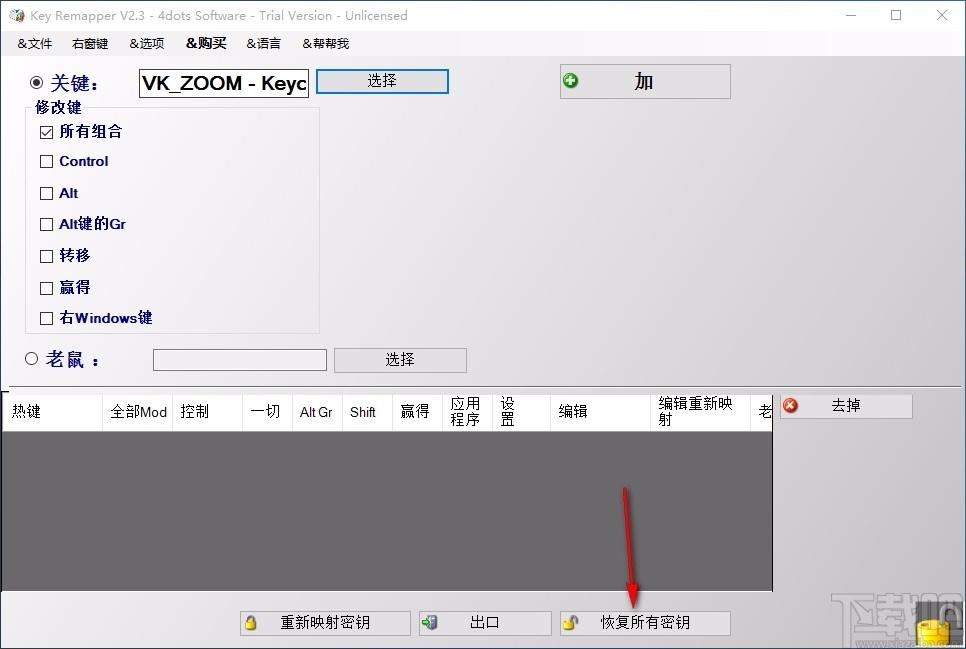Click the 加 add button
966x649 pixels.
tap(645, 81)
